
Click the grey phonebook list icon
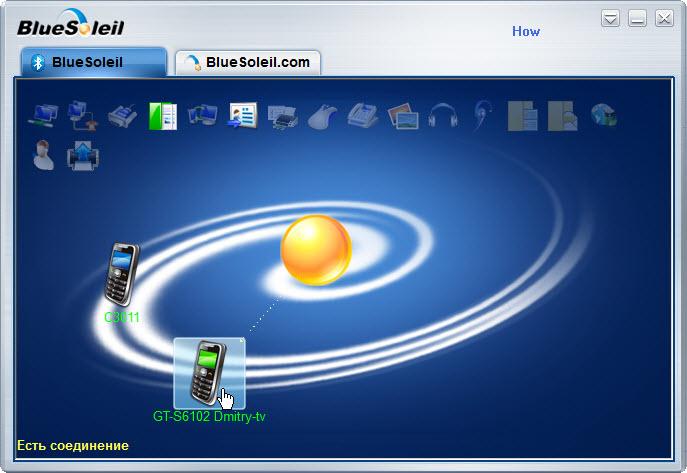coord(523,116)
